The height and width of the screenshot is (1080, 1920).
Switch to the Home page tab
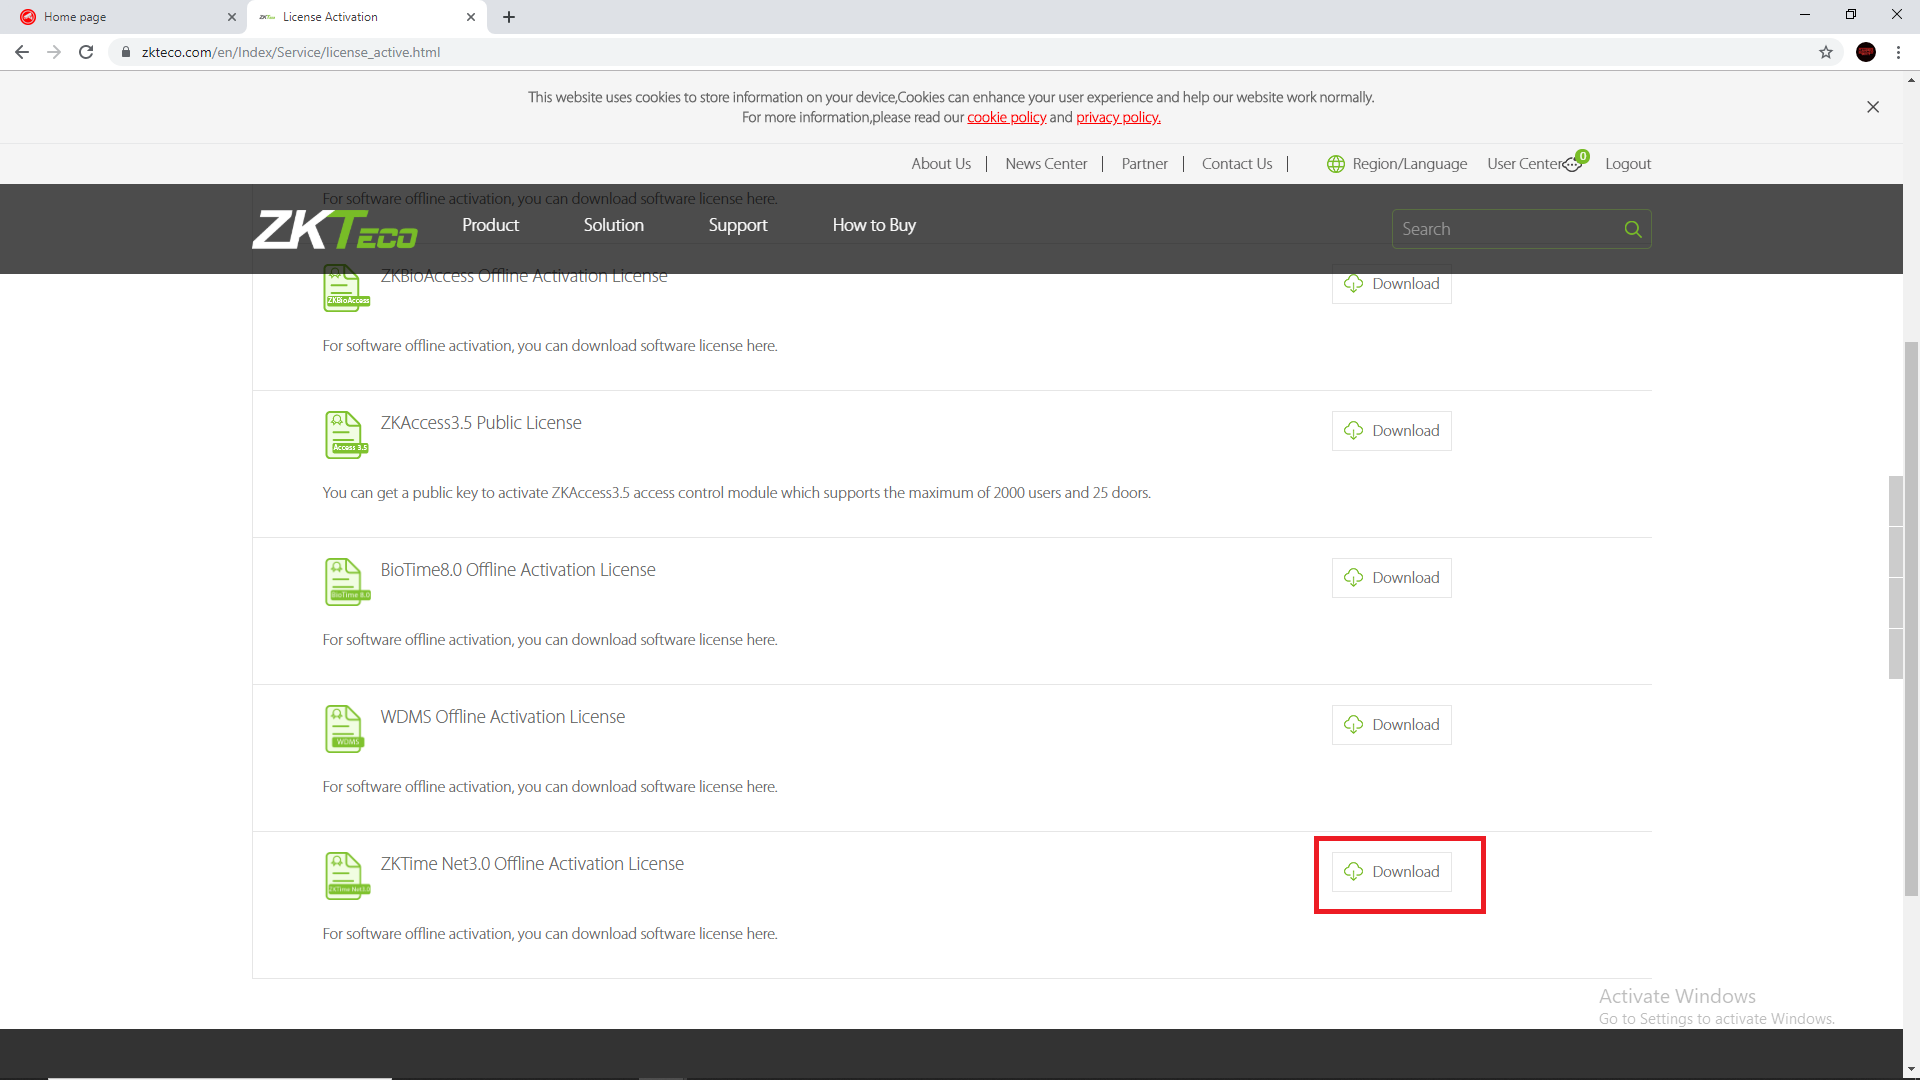[x=120, y=17]
